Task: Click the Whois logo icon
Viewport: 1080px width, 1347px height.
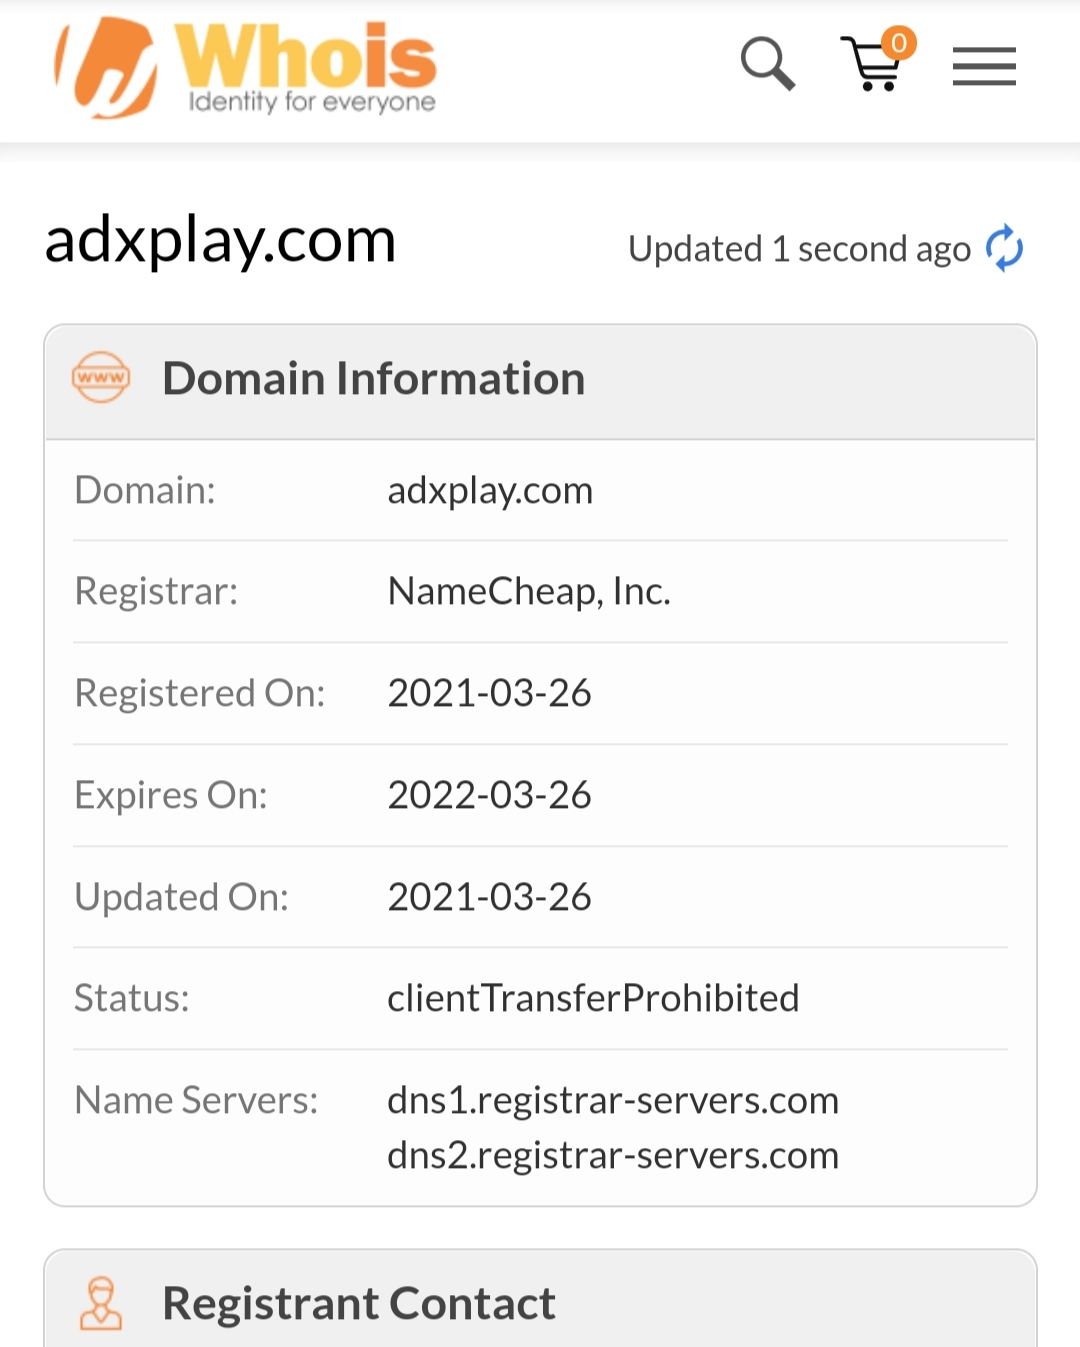Action: (106, 68)
